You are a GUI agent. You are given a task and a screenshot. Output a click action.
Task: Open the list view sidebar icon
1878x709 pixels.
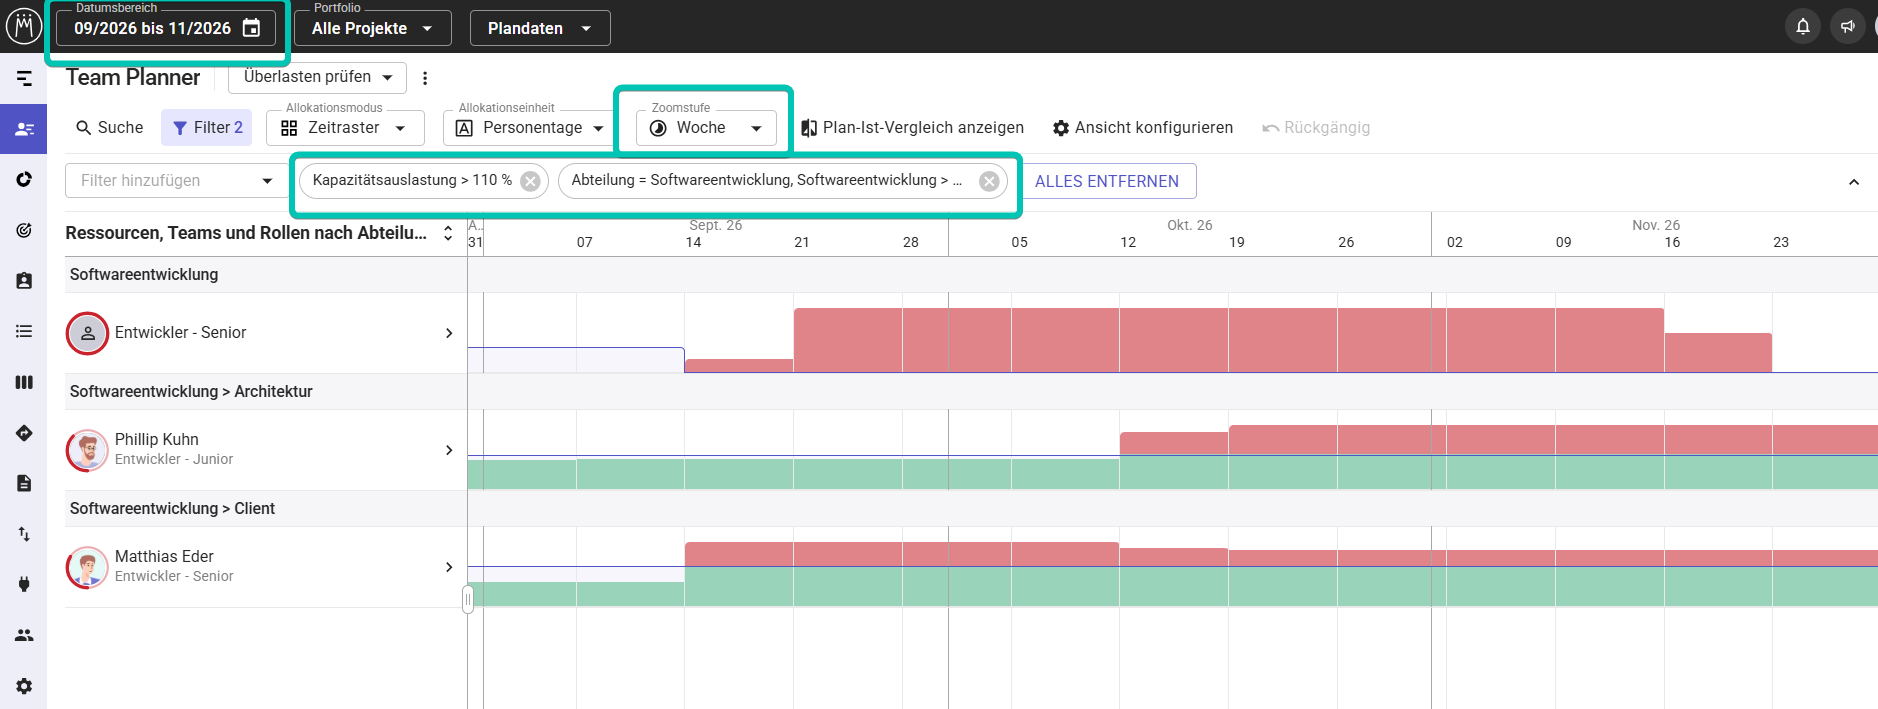pos(24,331)
